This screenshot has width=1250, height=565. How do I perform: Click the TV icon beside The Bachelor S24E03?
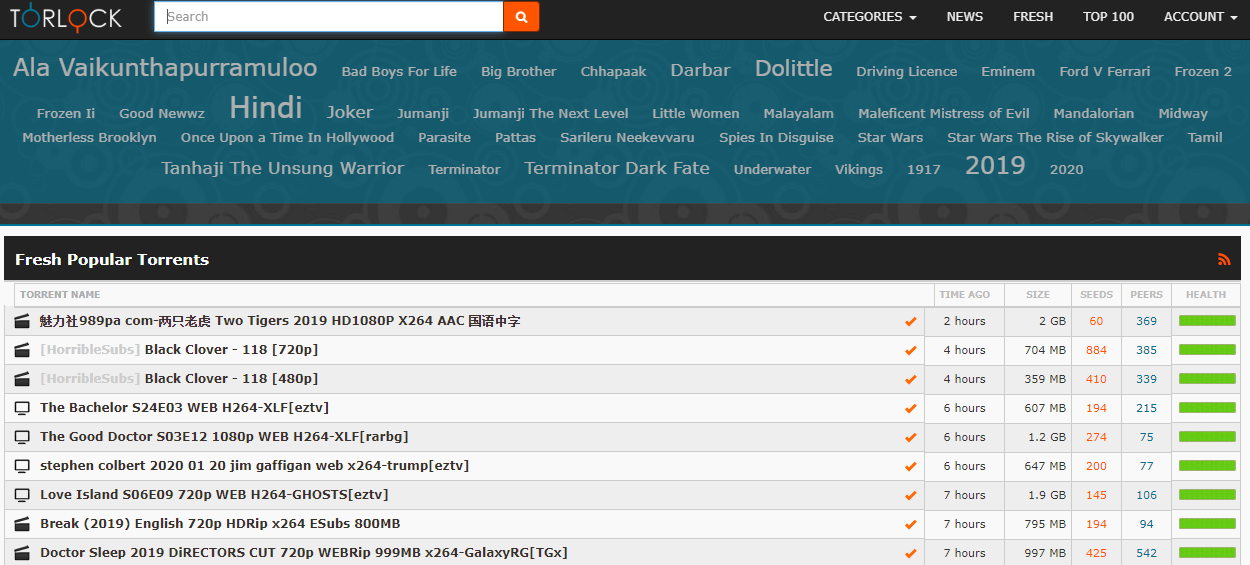(x=22, y=408)
